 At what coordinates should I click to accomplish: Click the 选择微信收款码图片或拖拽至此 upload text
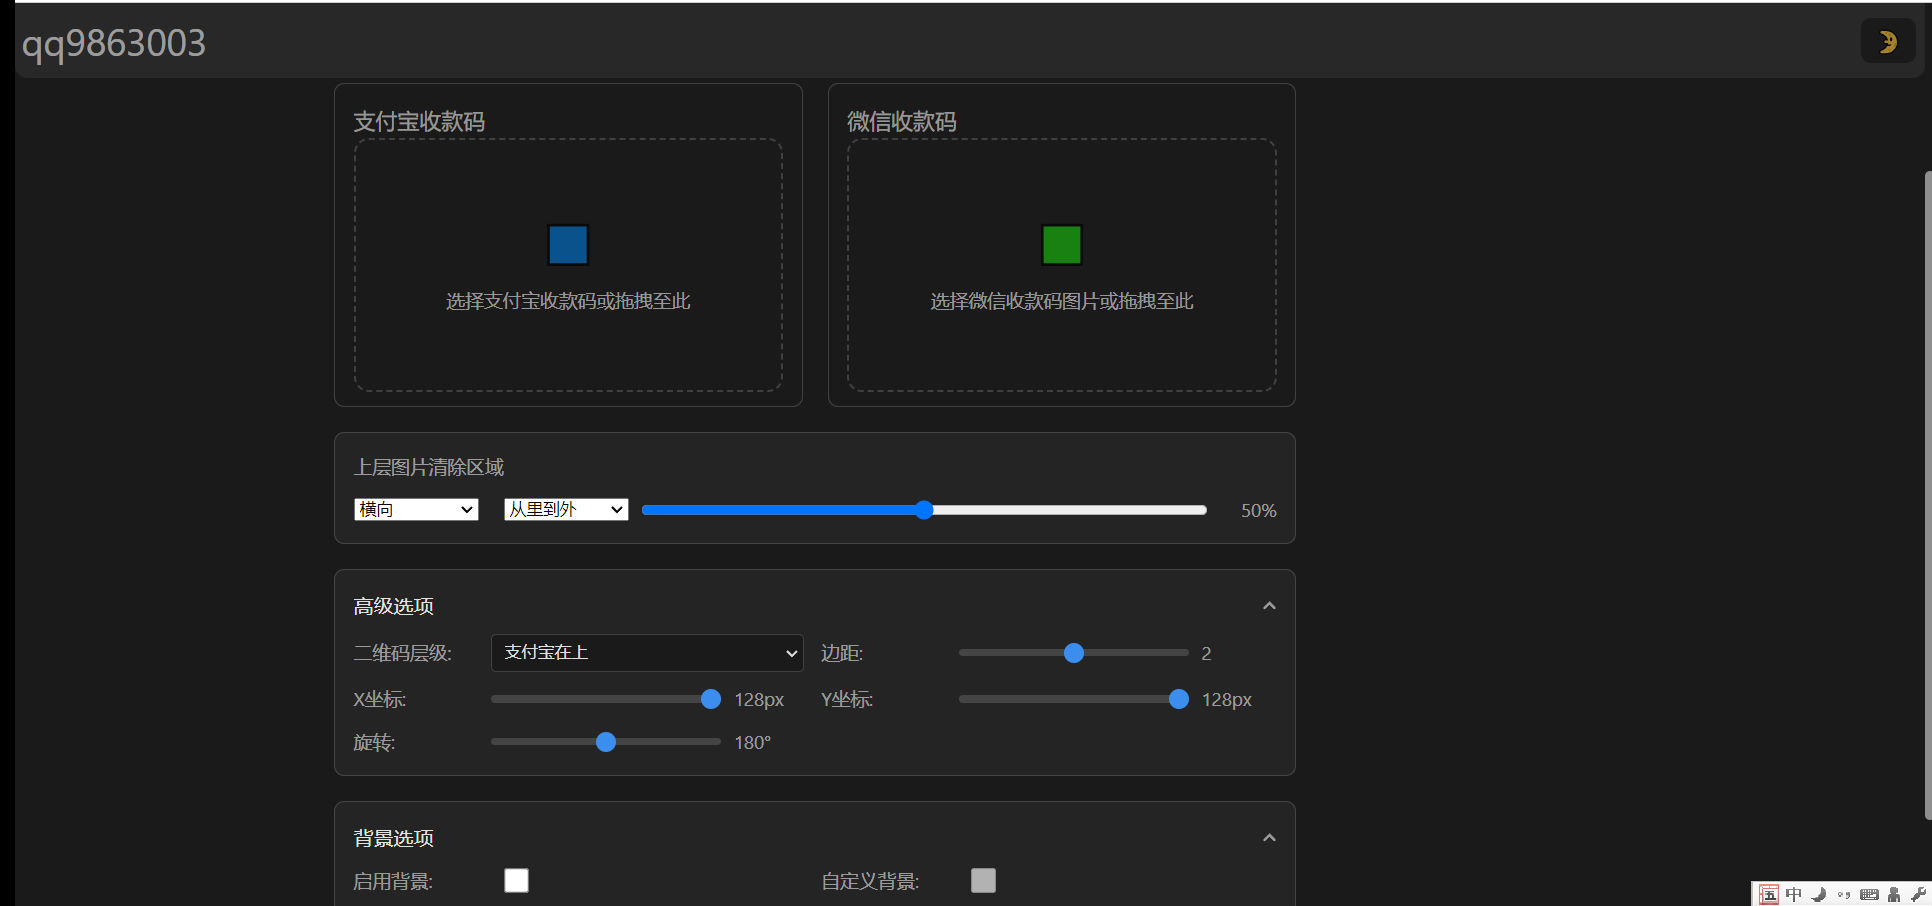point(1061,302)
